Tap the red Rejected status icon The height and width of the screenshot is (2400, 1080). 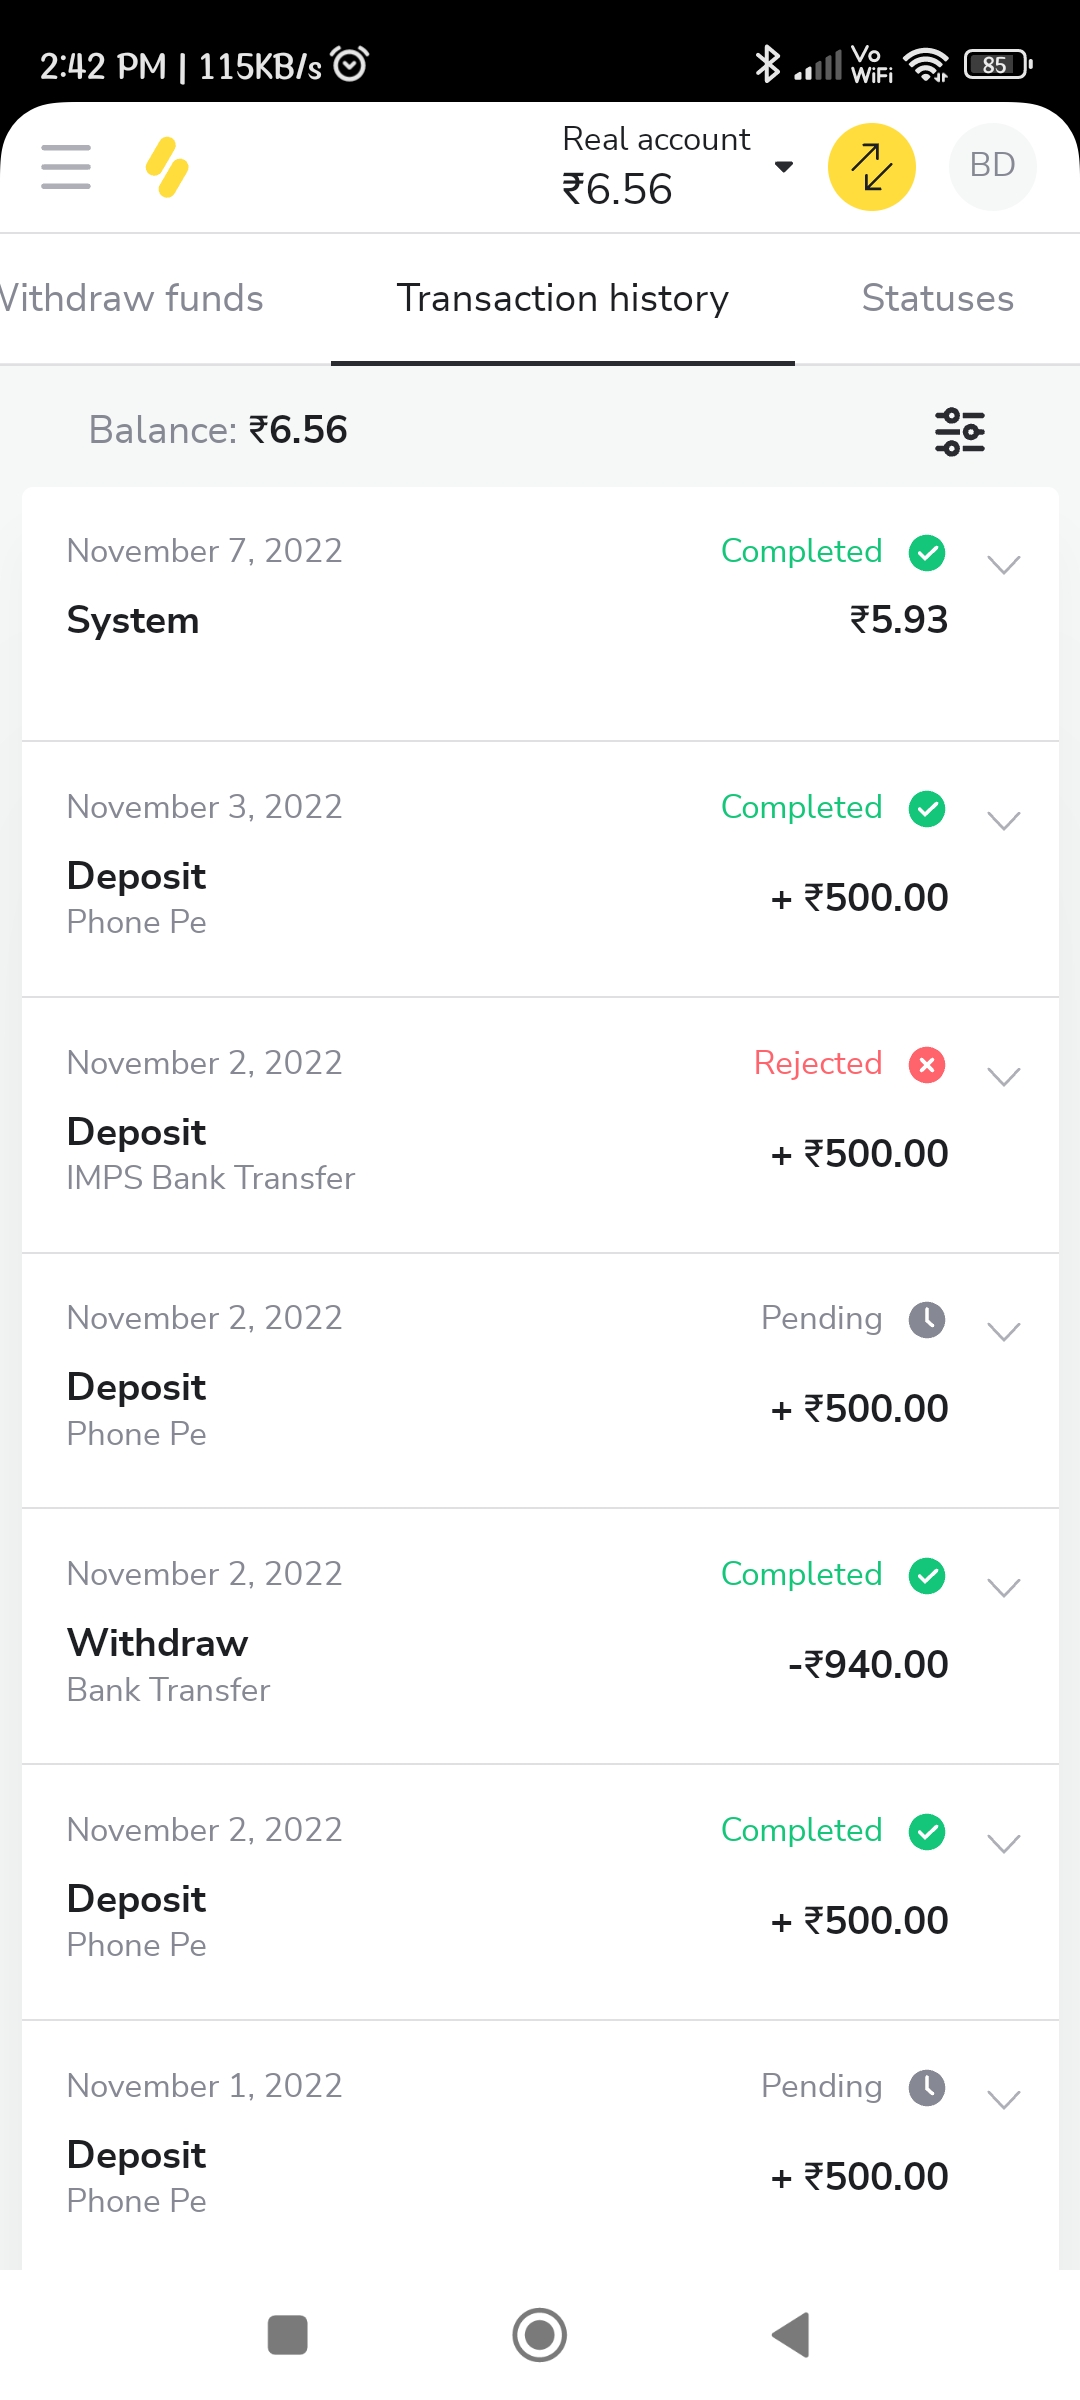(927, 1064)
